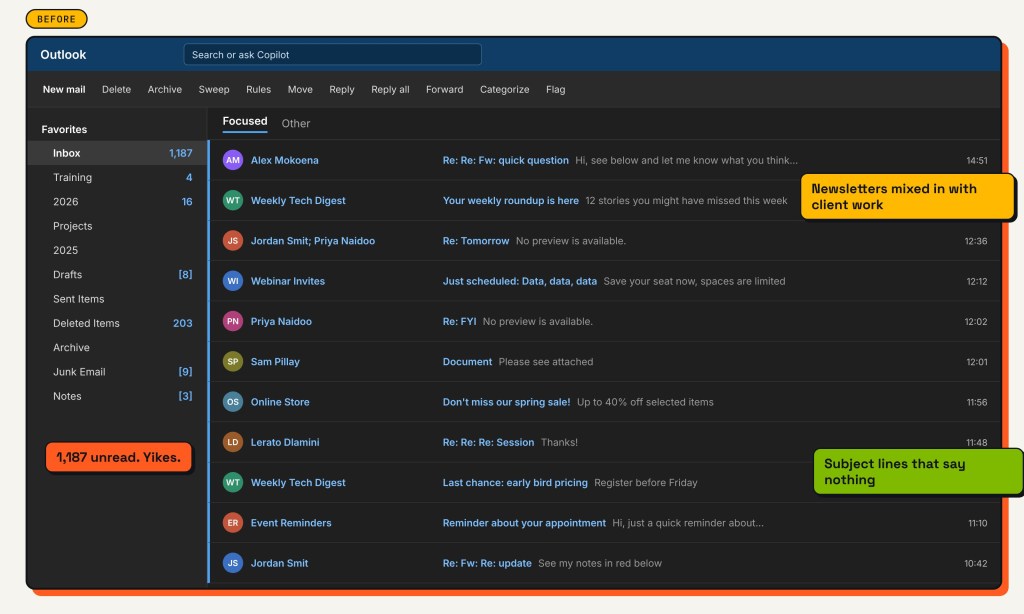Viewport: 1024px width, 614px height.
Task: Click the LD avatar for Lerato Dlamini
Action: tap(232, 442)
